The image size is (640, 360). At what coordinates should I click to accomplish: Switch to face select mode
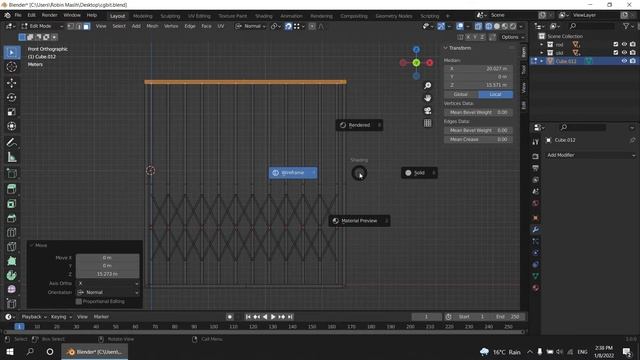pyautogui.click(x=87, y=27)
